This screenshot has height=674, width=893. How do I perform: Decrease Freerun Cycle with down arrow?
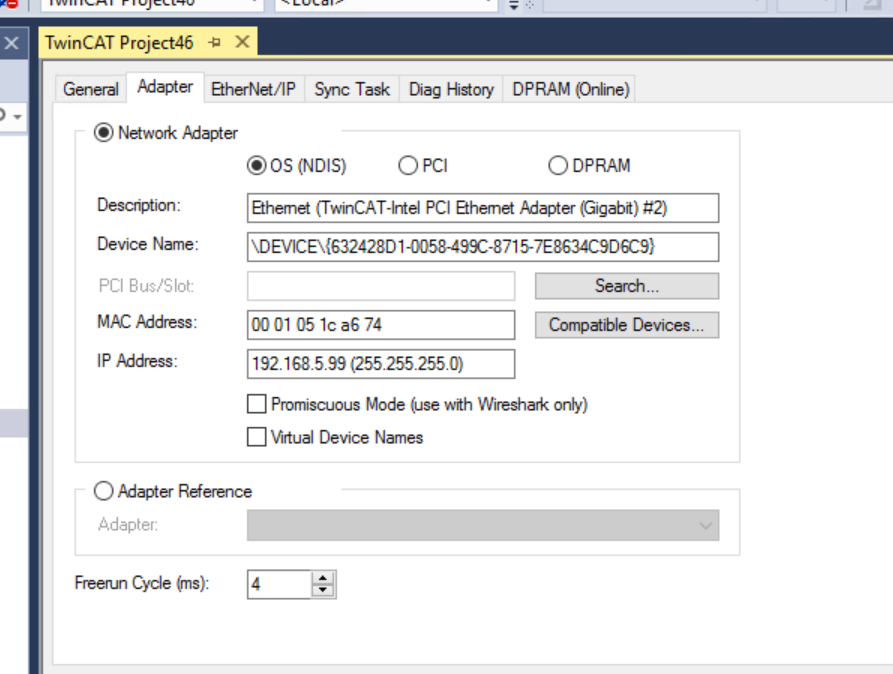[323, 591]
